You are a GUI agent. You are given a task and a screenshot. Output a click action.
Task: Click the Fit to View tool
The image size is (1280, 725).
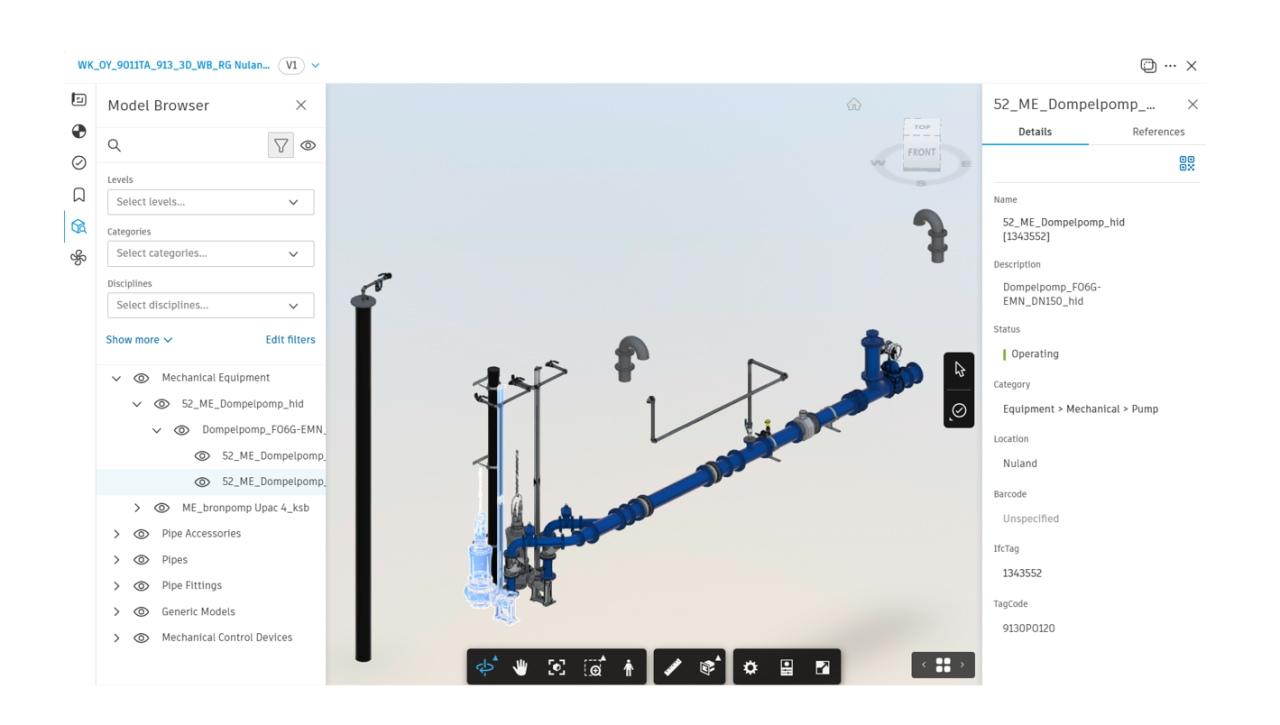556,667
